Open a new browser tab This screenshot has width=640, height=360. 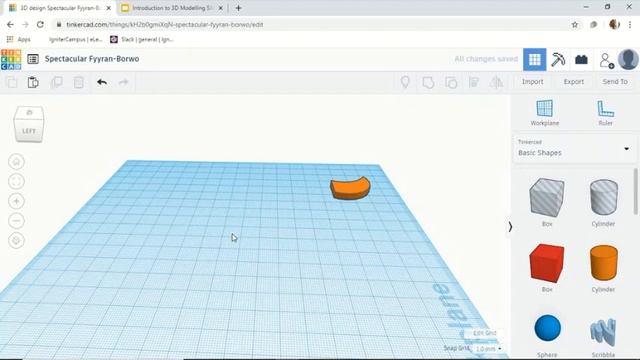[x=238, y=8]
